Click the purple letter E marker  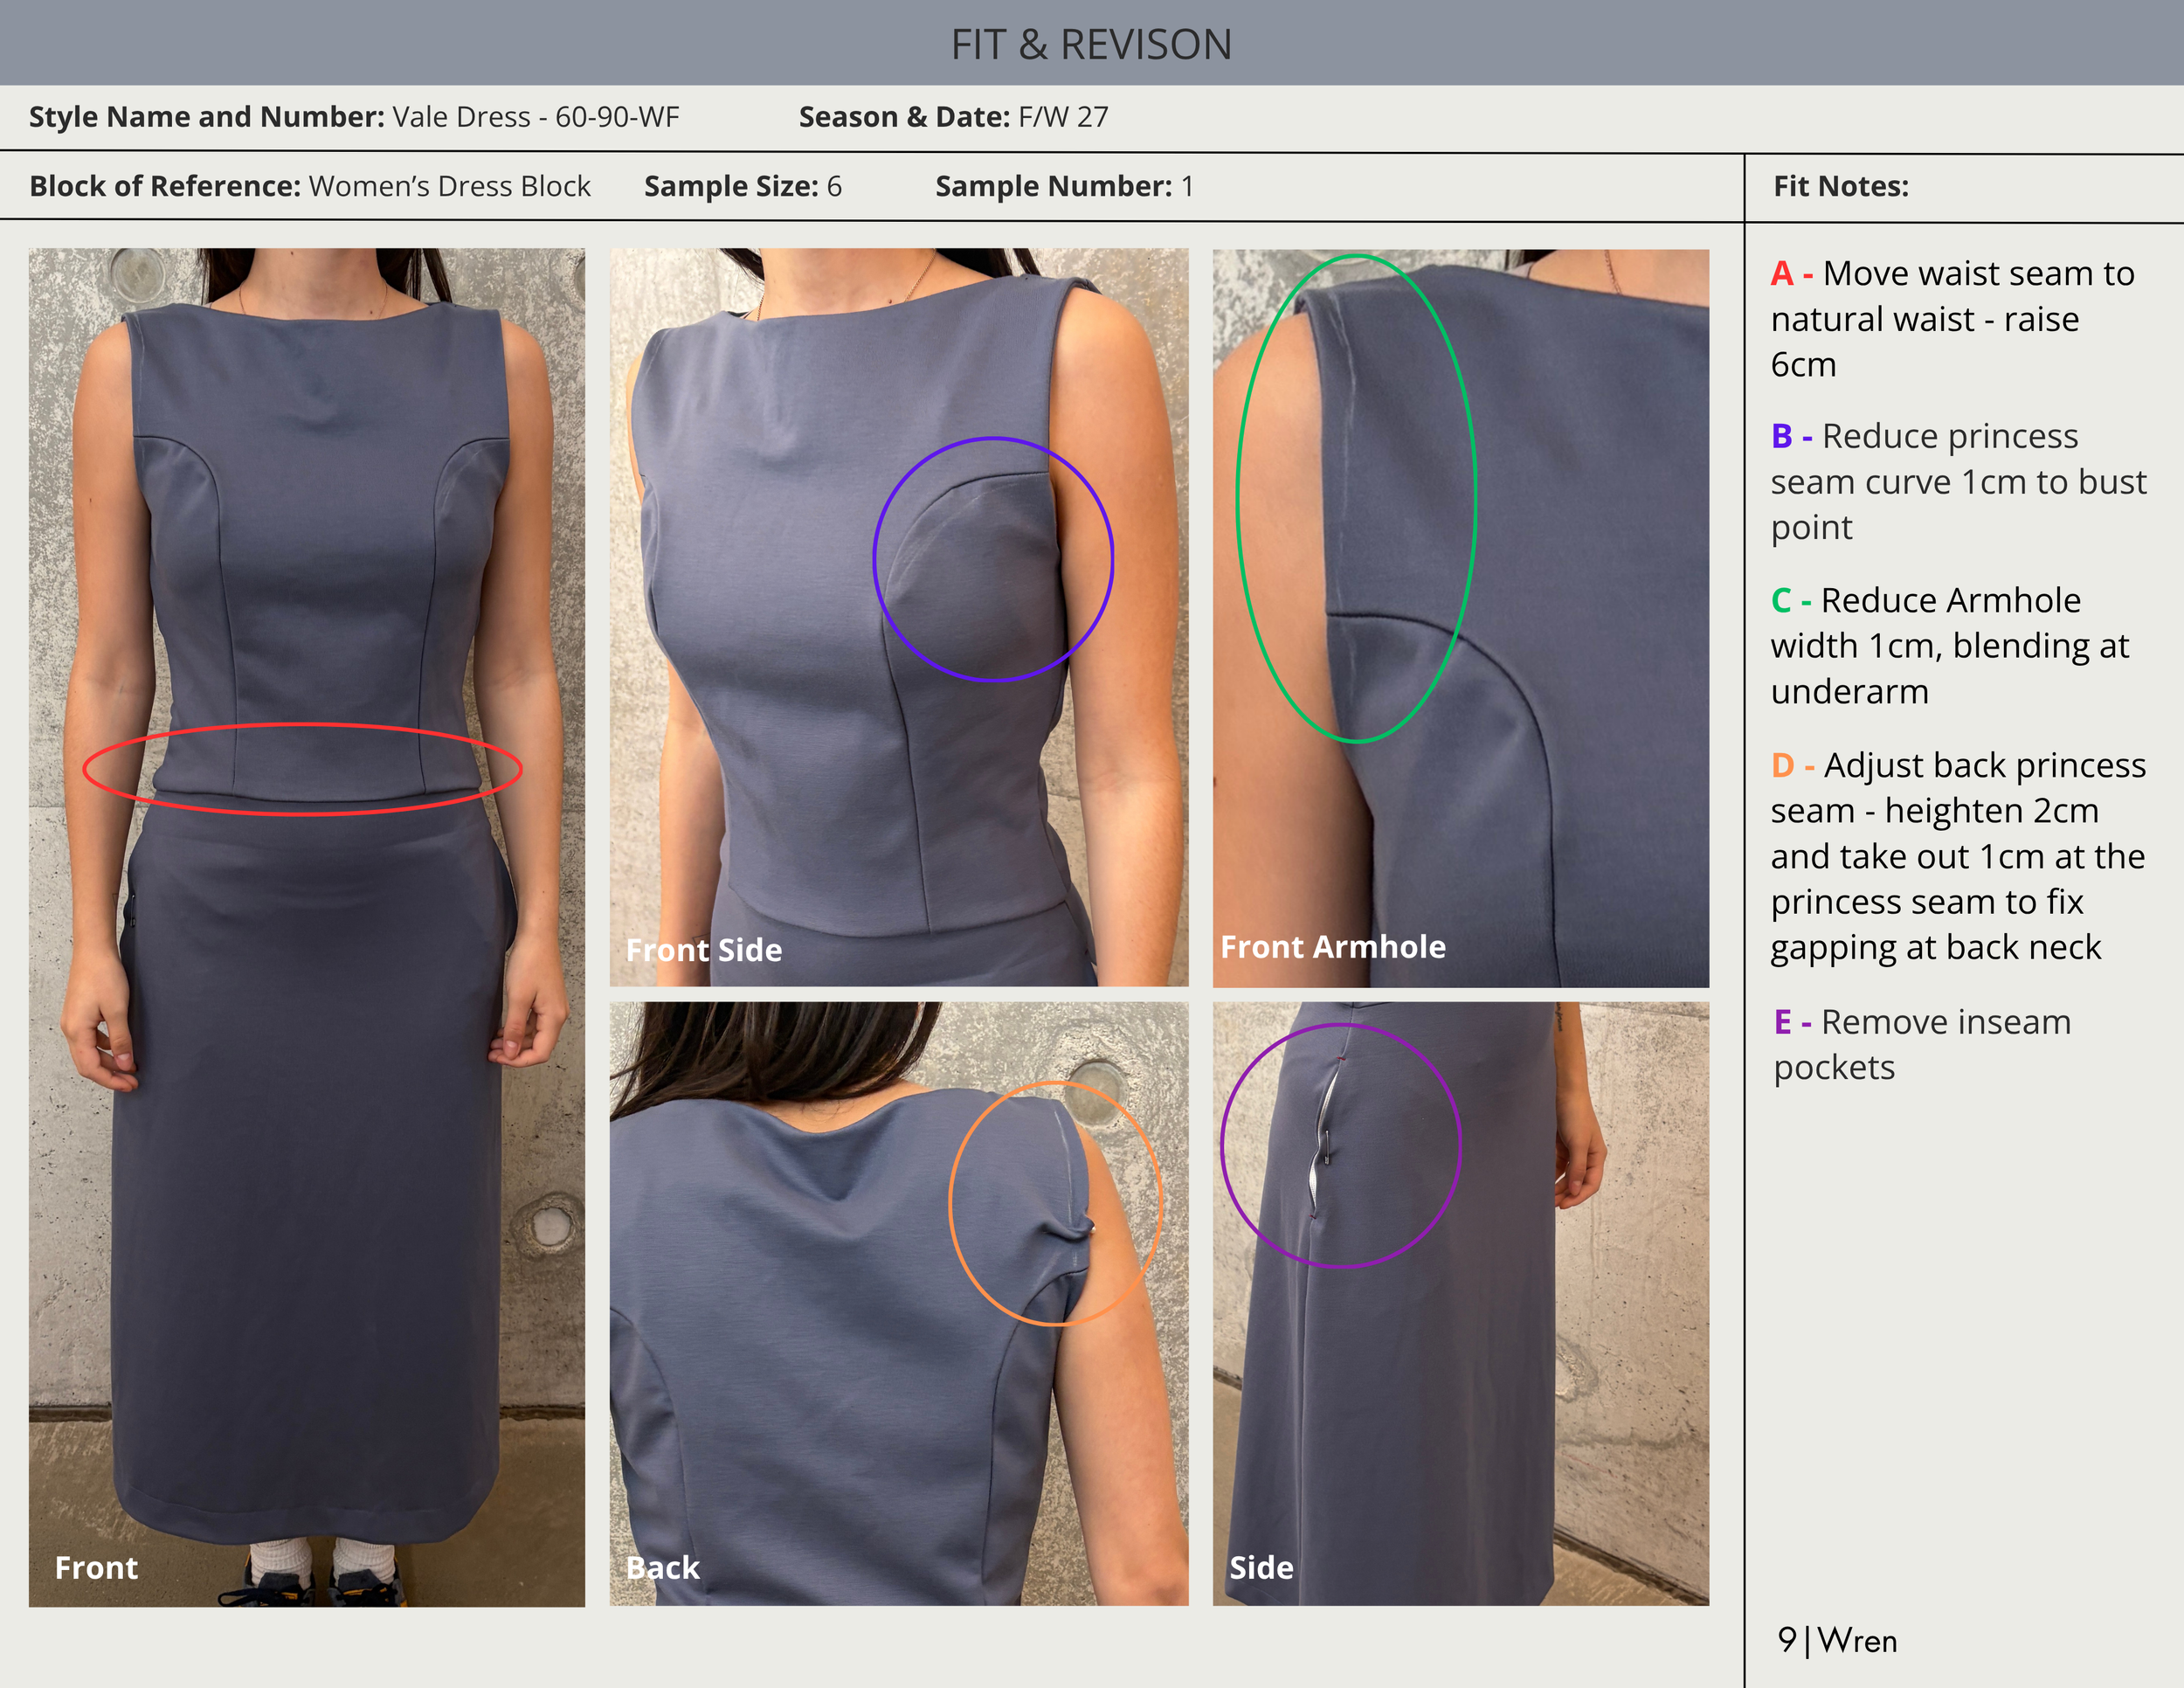point(1782,1023)
